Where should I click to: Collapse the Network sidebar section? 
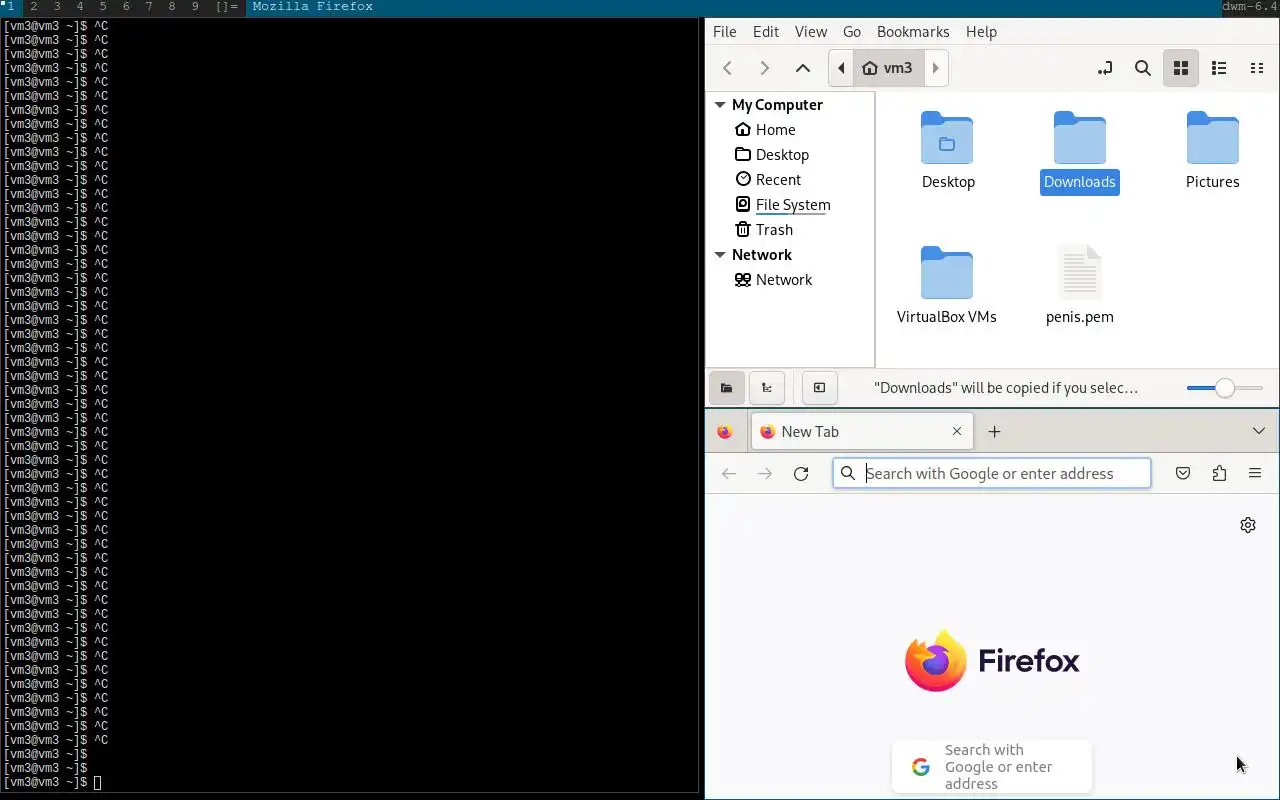point(720,255)
